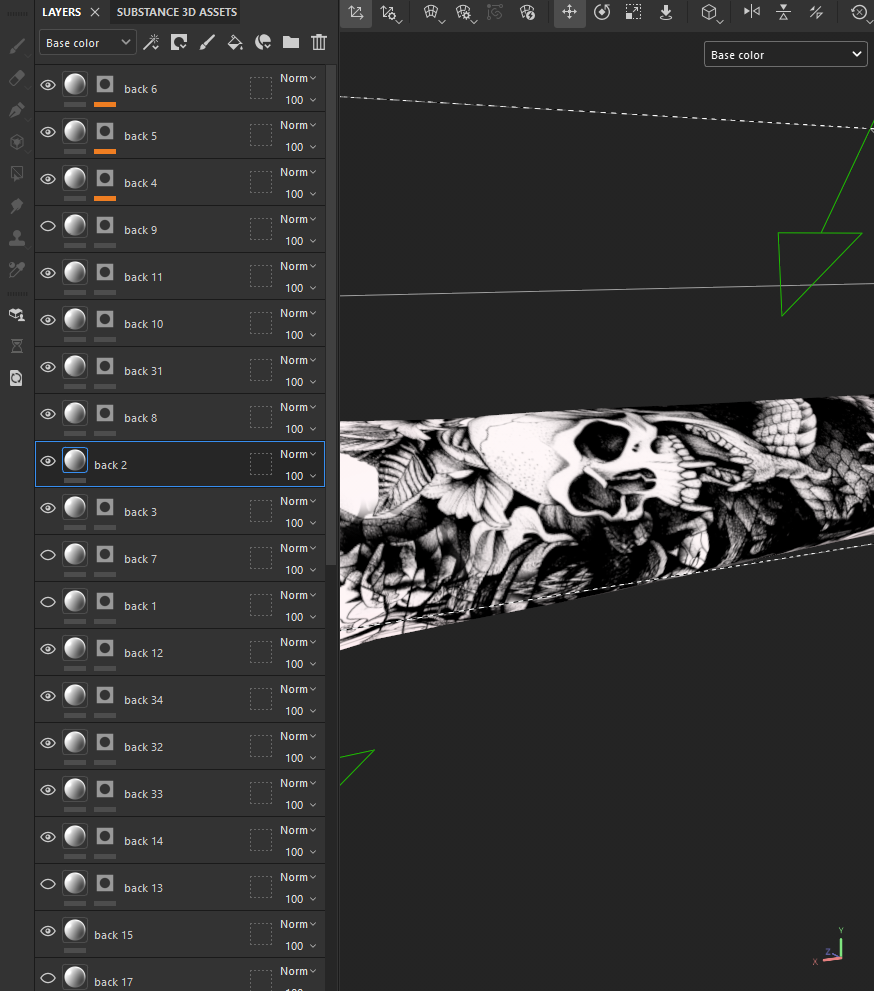Click the XYZ axis gizmo in viewport
Viewport: 874px width, 991px height.
coord(830,947)
